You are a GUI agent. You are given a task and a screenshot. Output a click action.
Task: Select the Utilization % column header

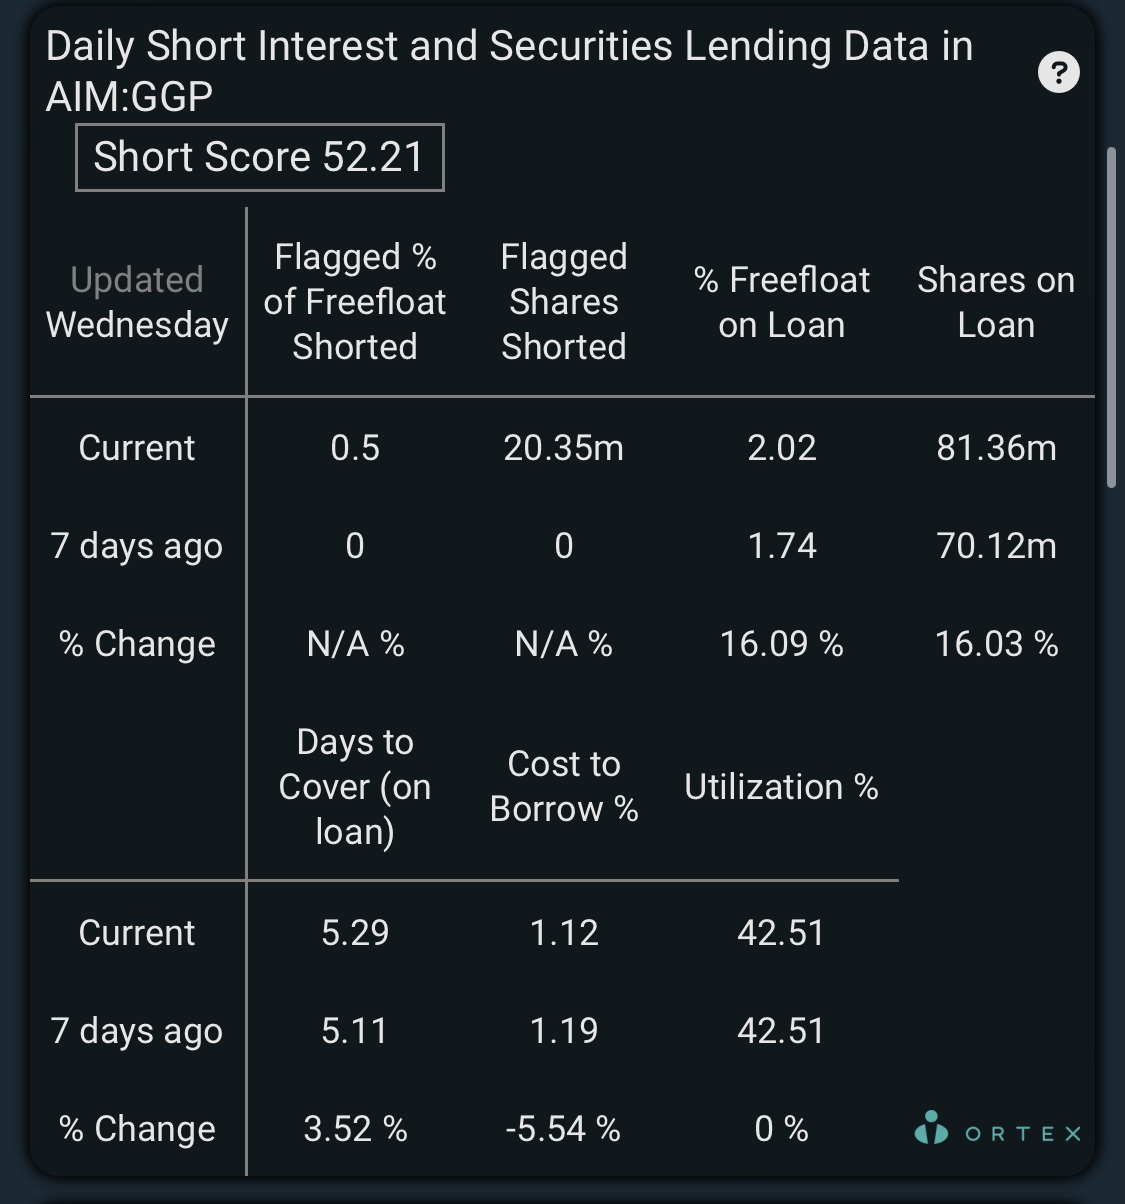pyautogui.click(x=781, y=787)
